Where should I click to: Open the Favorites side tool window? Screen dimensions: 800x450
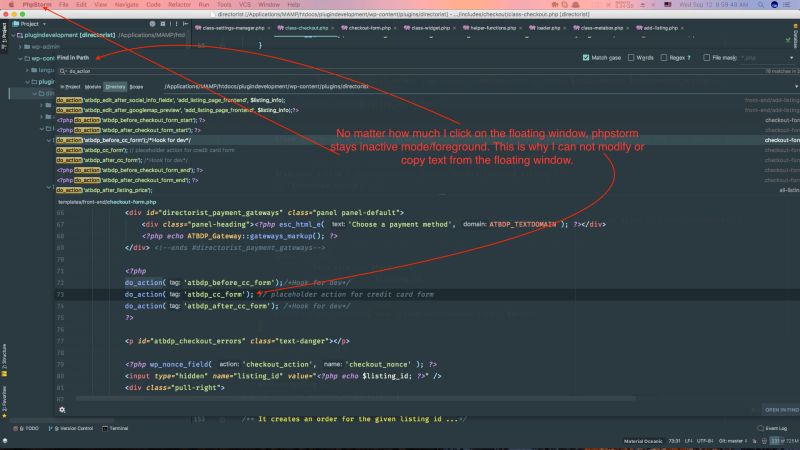(4, 402)
